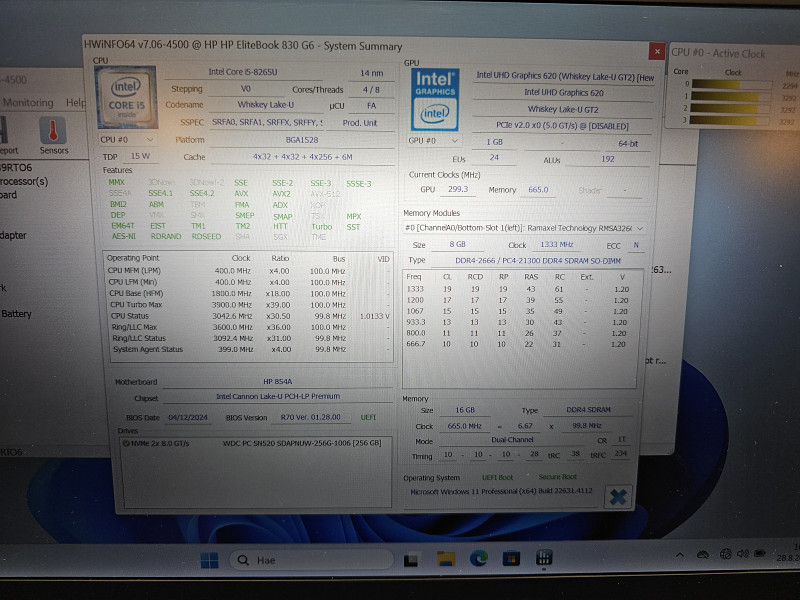Click the battery tray icon

760,553
